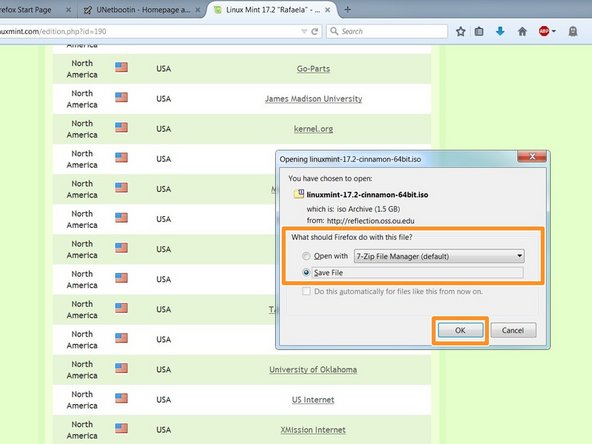
Task: Click the linuxmint-17.2-cinnamon-64bit.iso filename
Action: click(367, 195)
